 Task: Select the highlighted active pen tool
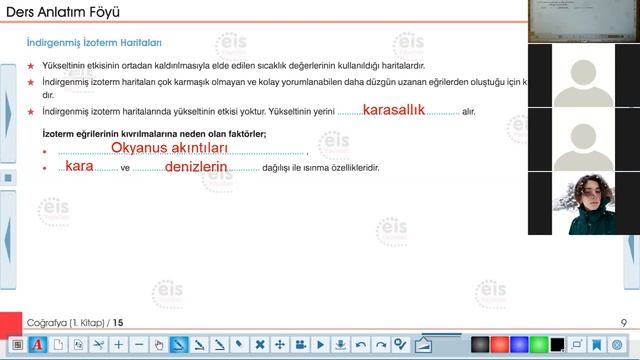[179, 345]
